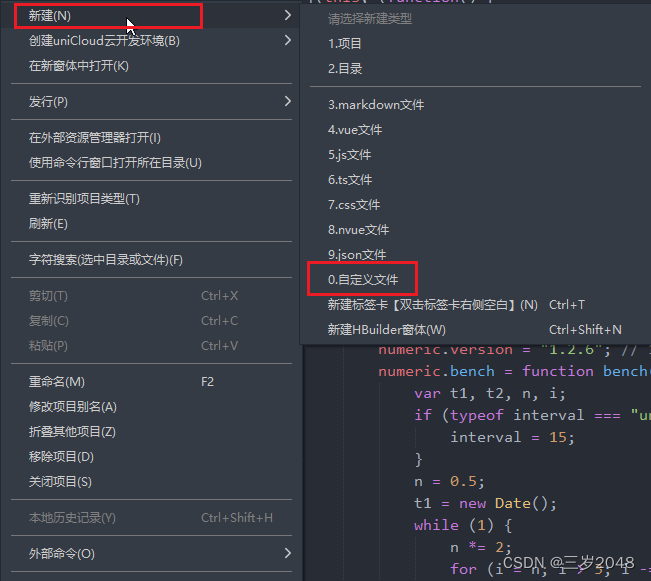
Task: Click code line 't1 = new Date();'
Action: click(485, 503)
